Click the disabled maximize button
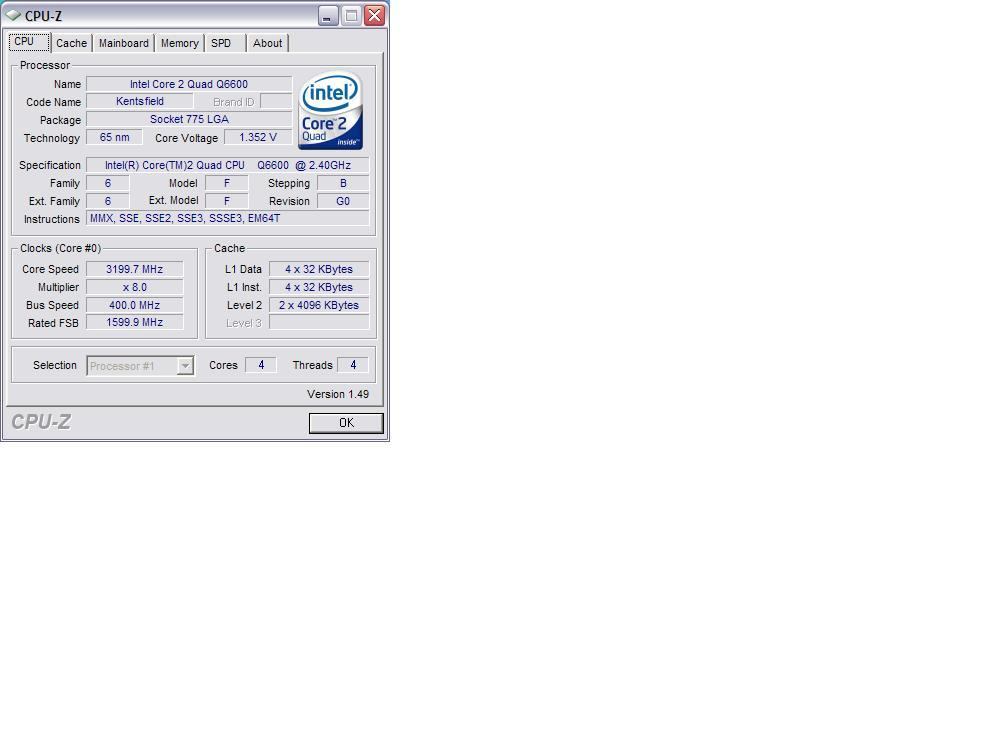The height and width of the screenshot is (736, 985). pyautogui.click(x=352, y=15)
